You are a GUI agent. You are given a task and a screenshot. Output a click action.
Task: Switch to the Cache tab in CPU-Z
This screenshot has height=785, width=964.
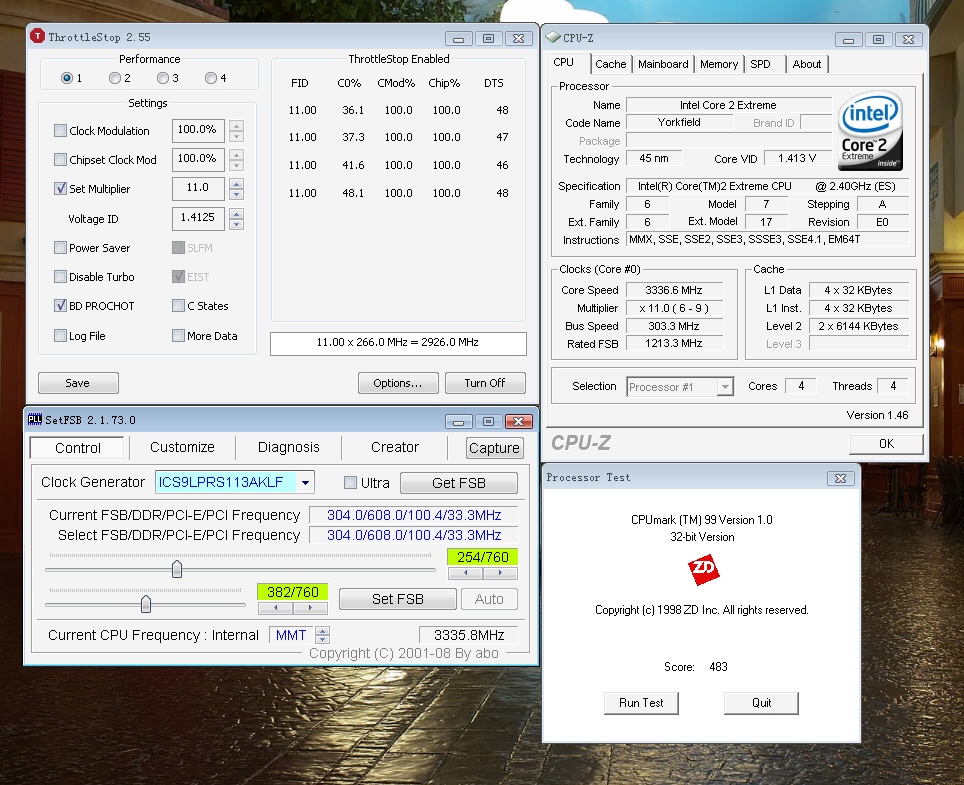(610, 64)
